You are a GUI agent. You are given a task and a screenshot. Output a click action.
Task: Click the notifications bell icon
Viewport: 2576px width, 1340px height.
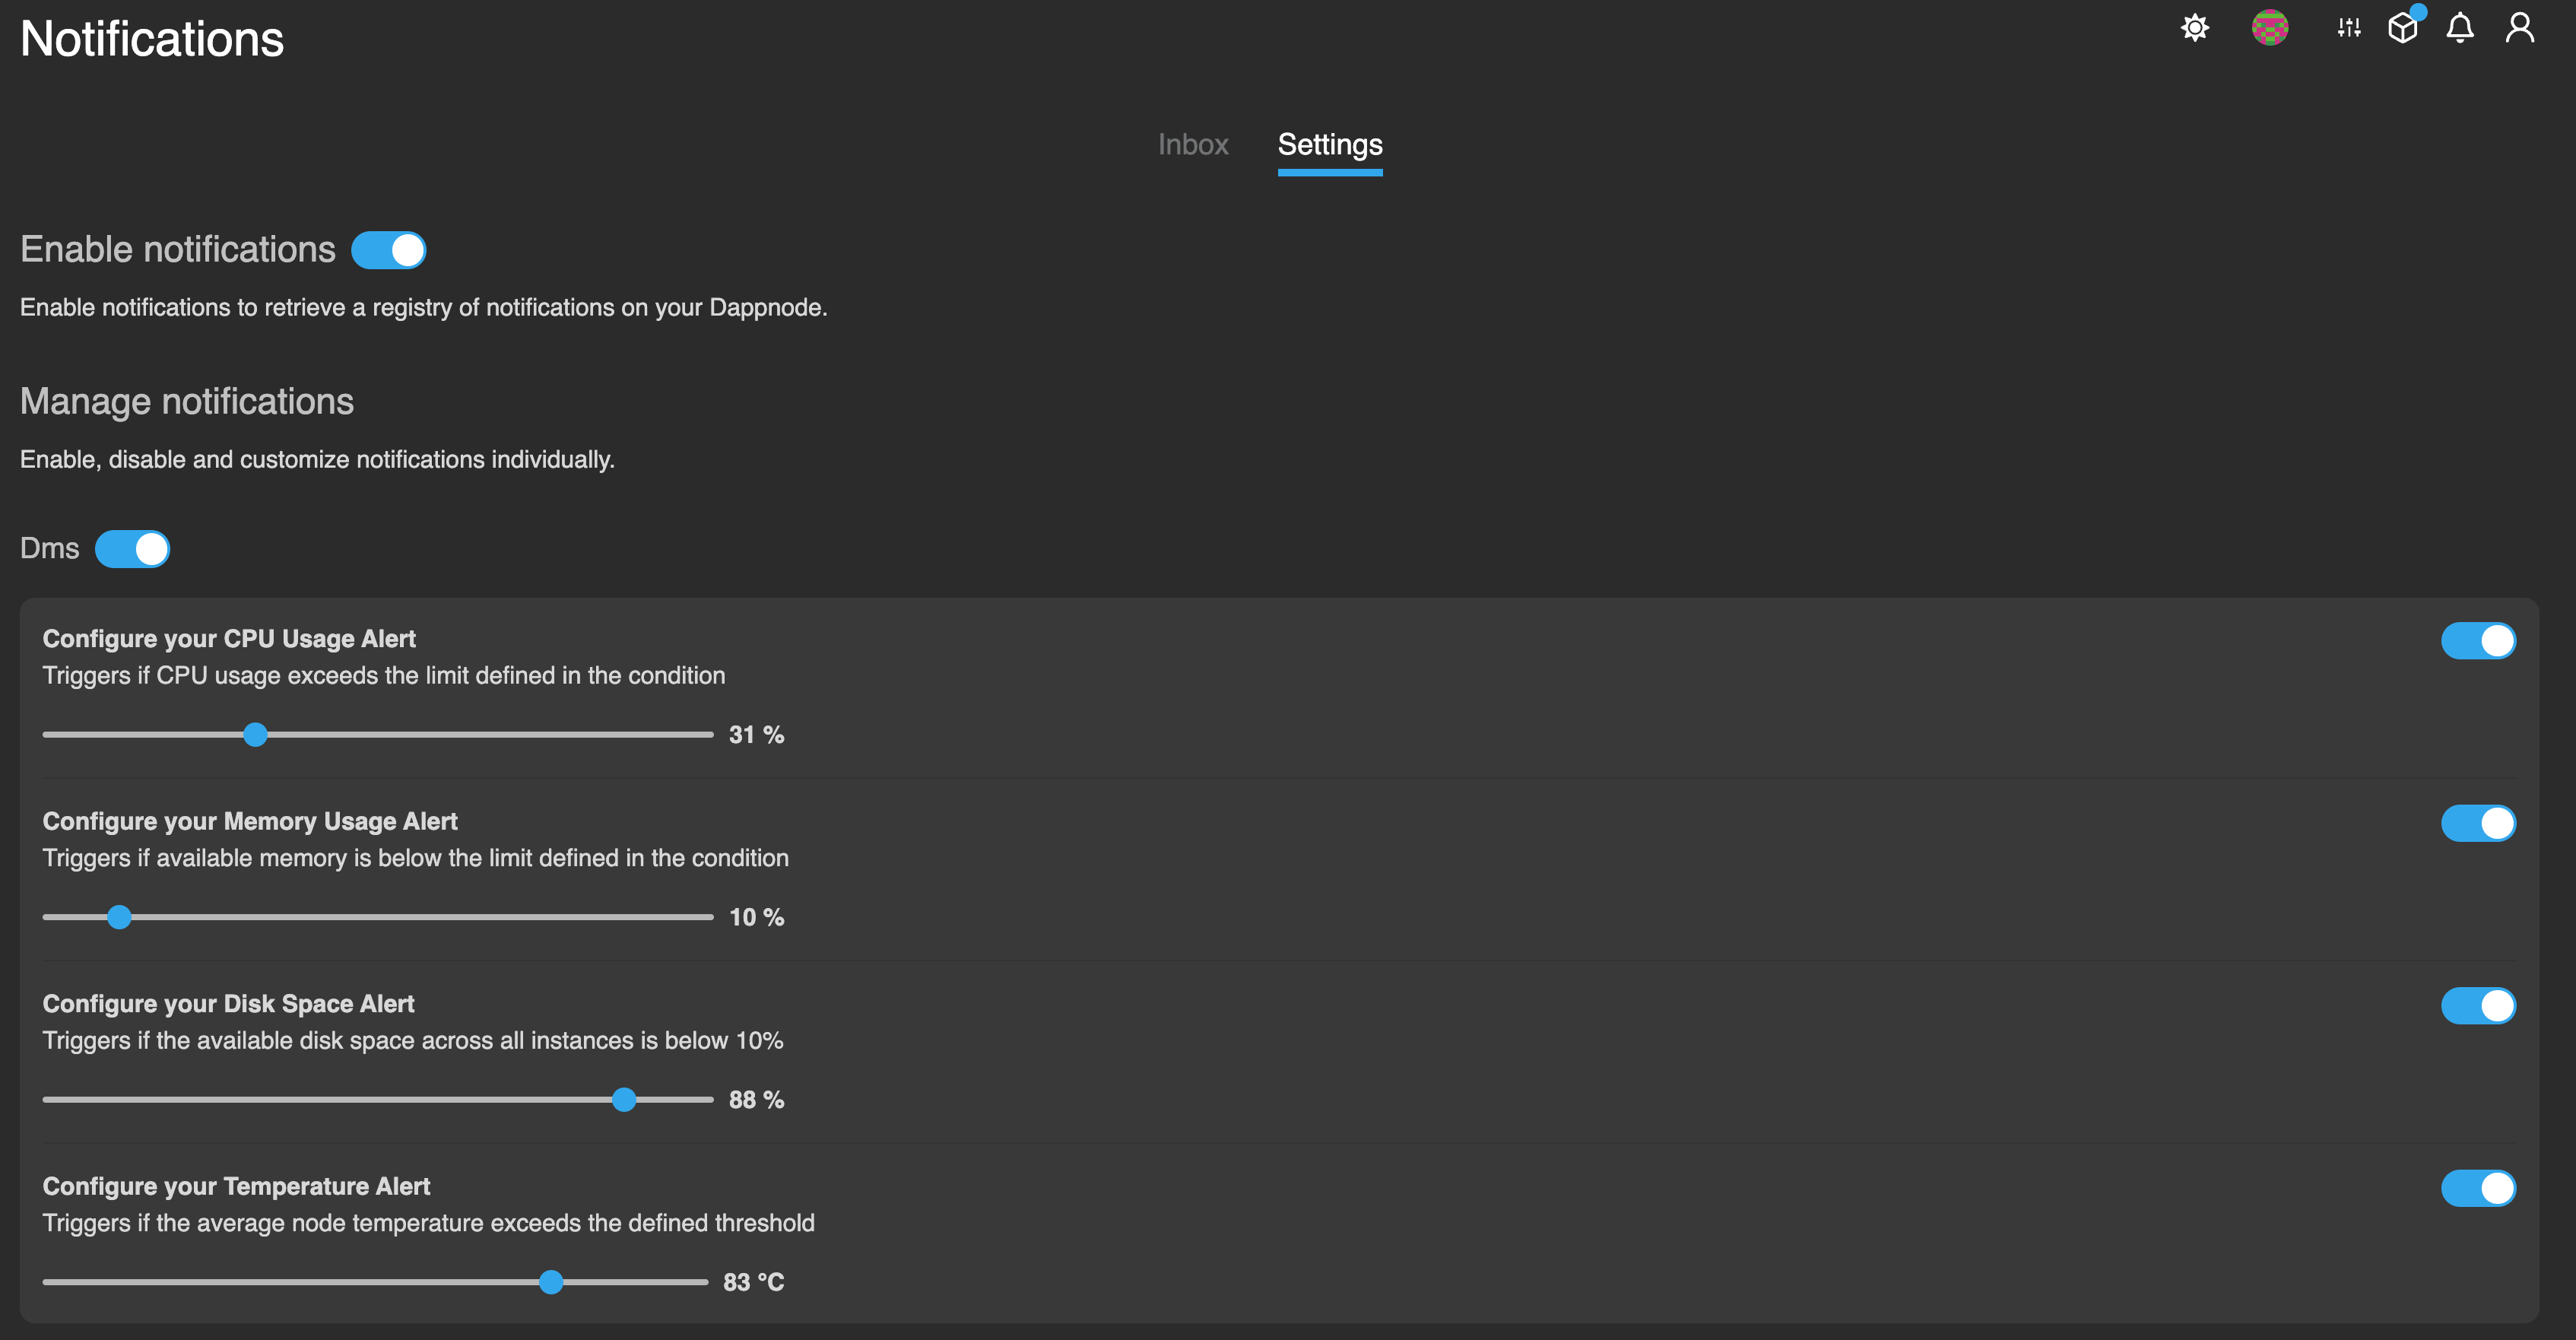pyautogui.click(x=2460, y=27)
